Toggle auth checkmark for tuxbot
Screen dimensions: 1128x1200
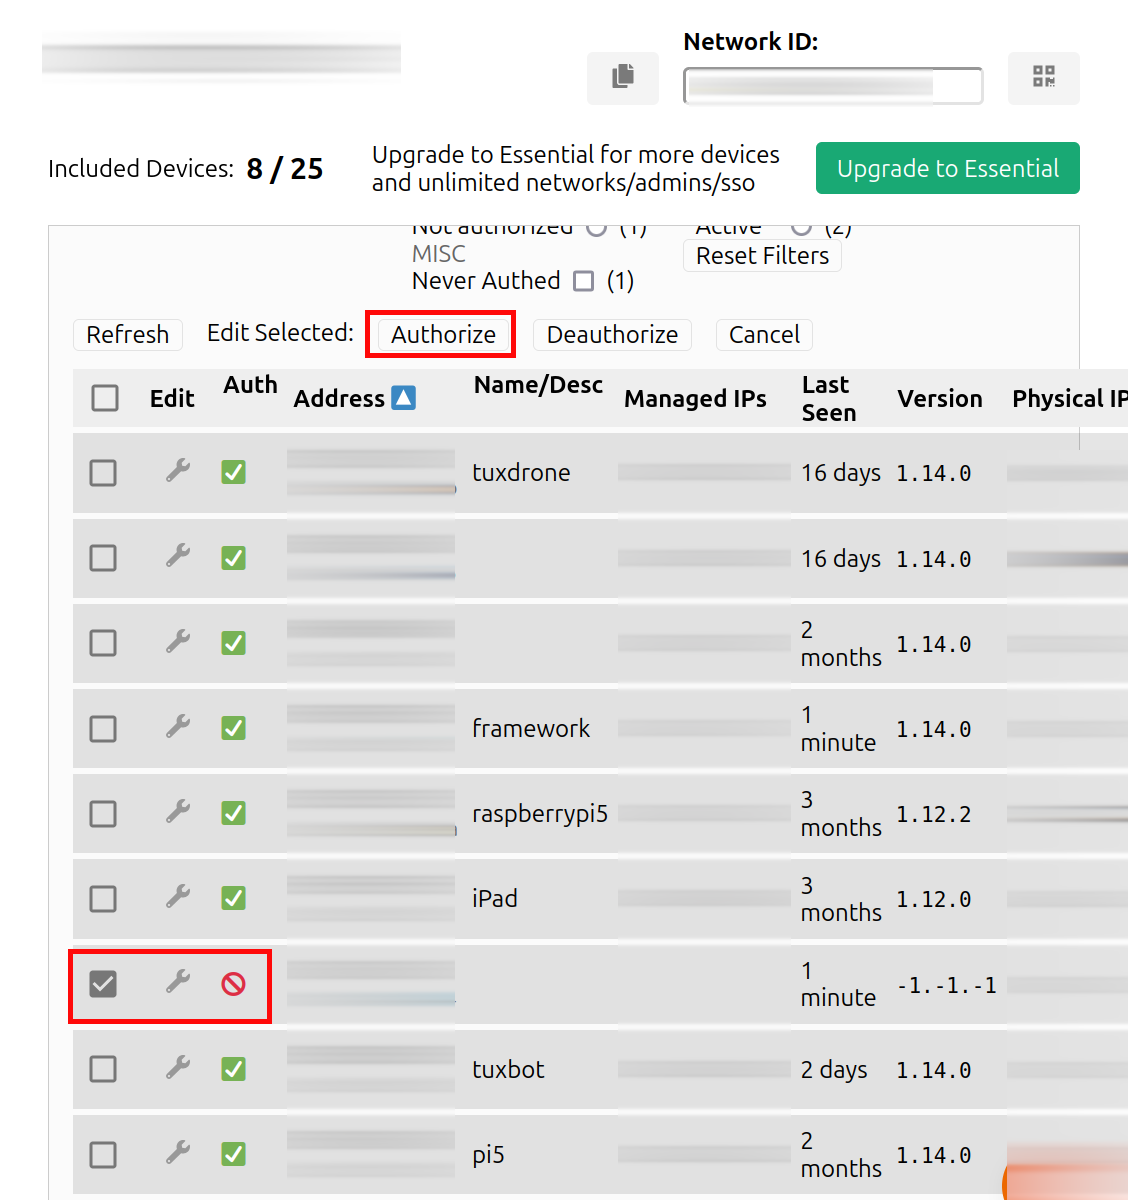coord(234,1069)
